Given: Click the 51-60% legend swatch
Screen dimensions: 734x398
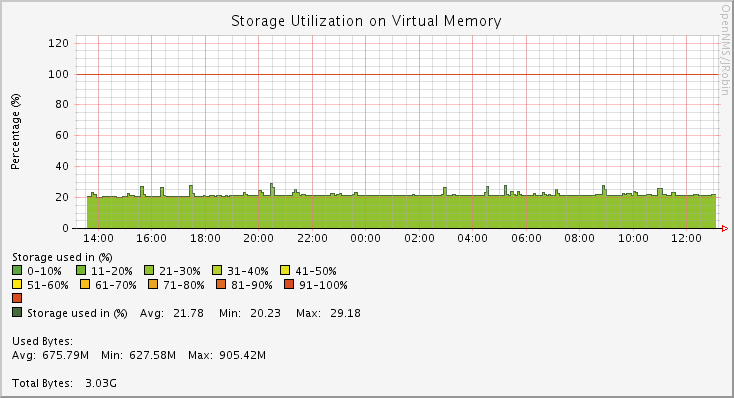Looking at the screenshot, I should [17, 284].
